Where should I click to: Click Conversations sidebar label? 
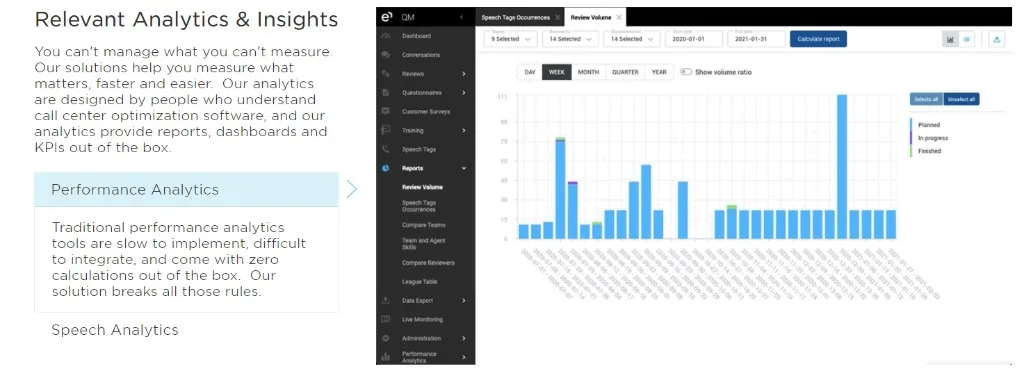click(x=421, y=55)
